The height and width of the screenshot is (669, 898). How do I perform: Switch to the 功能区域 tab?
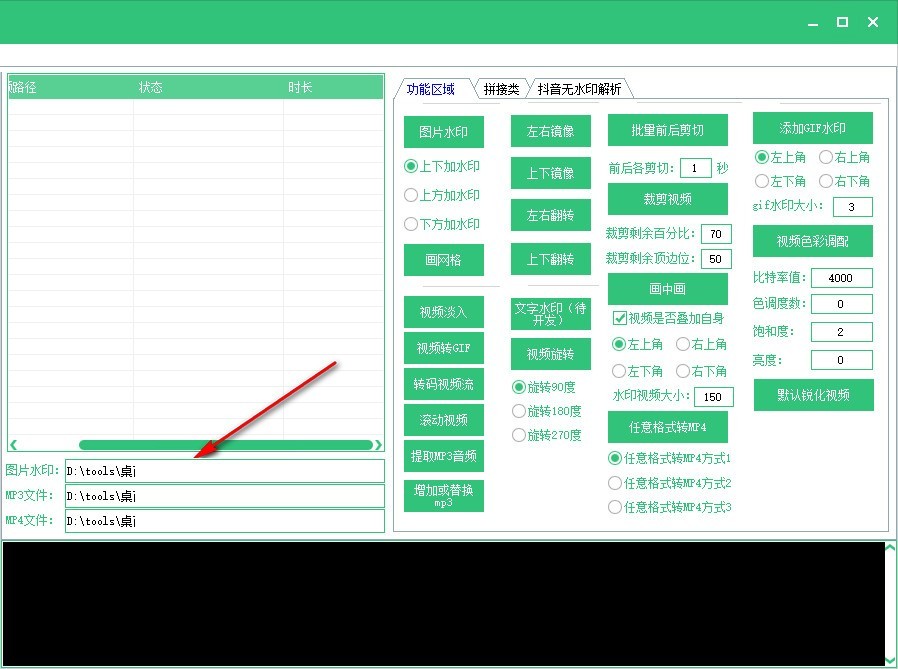431,89
